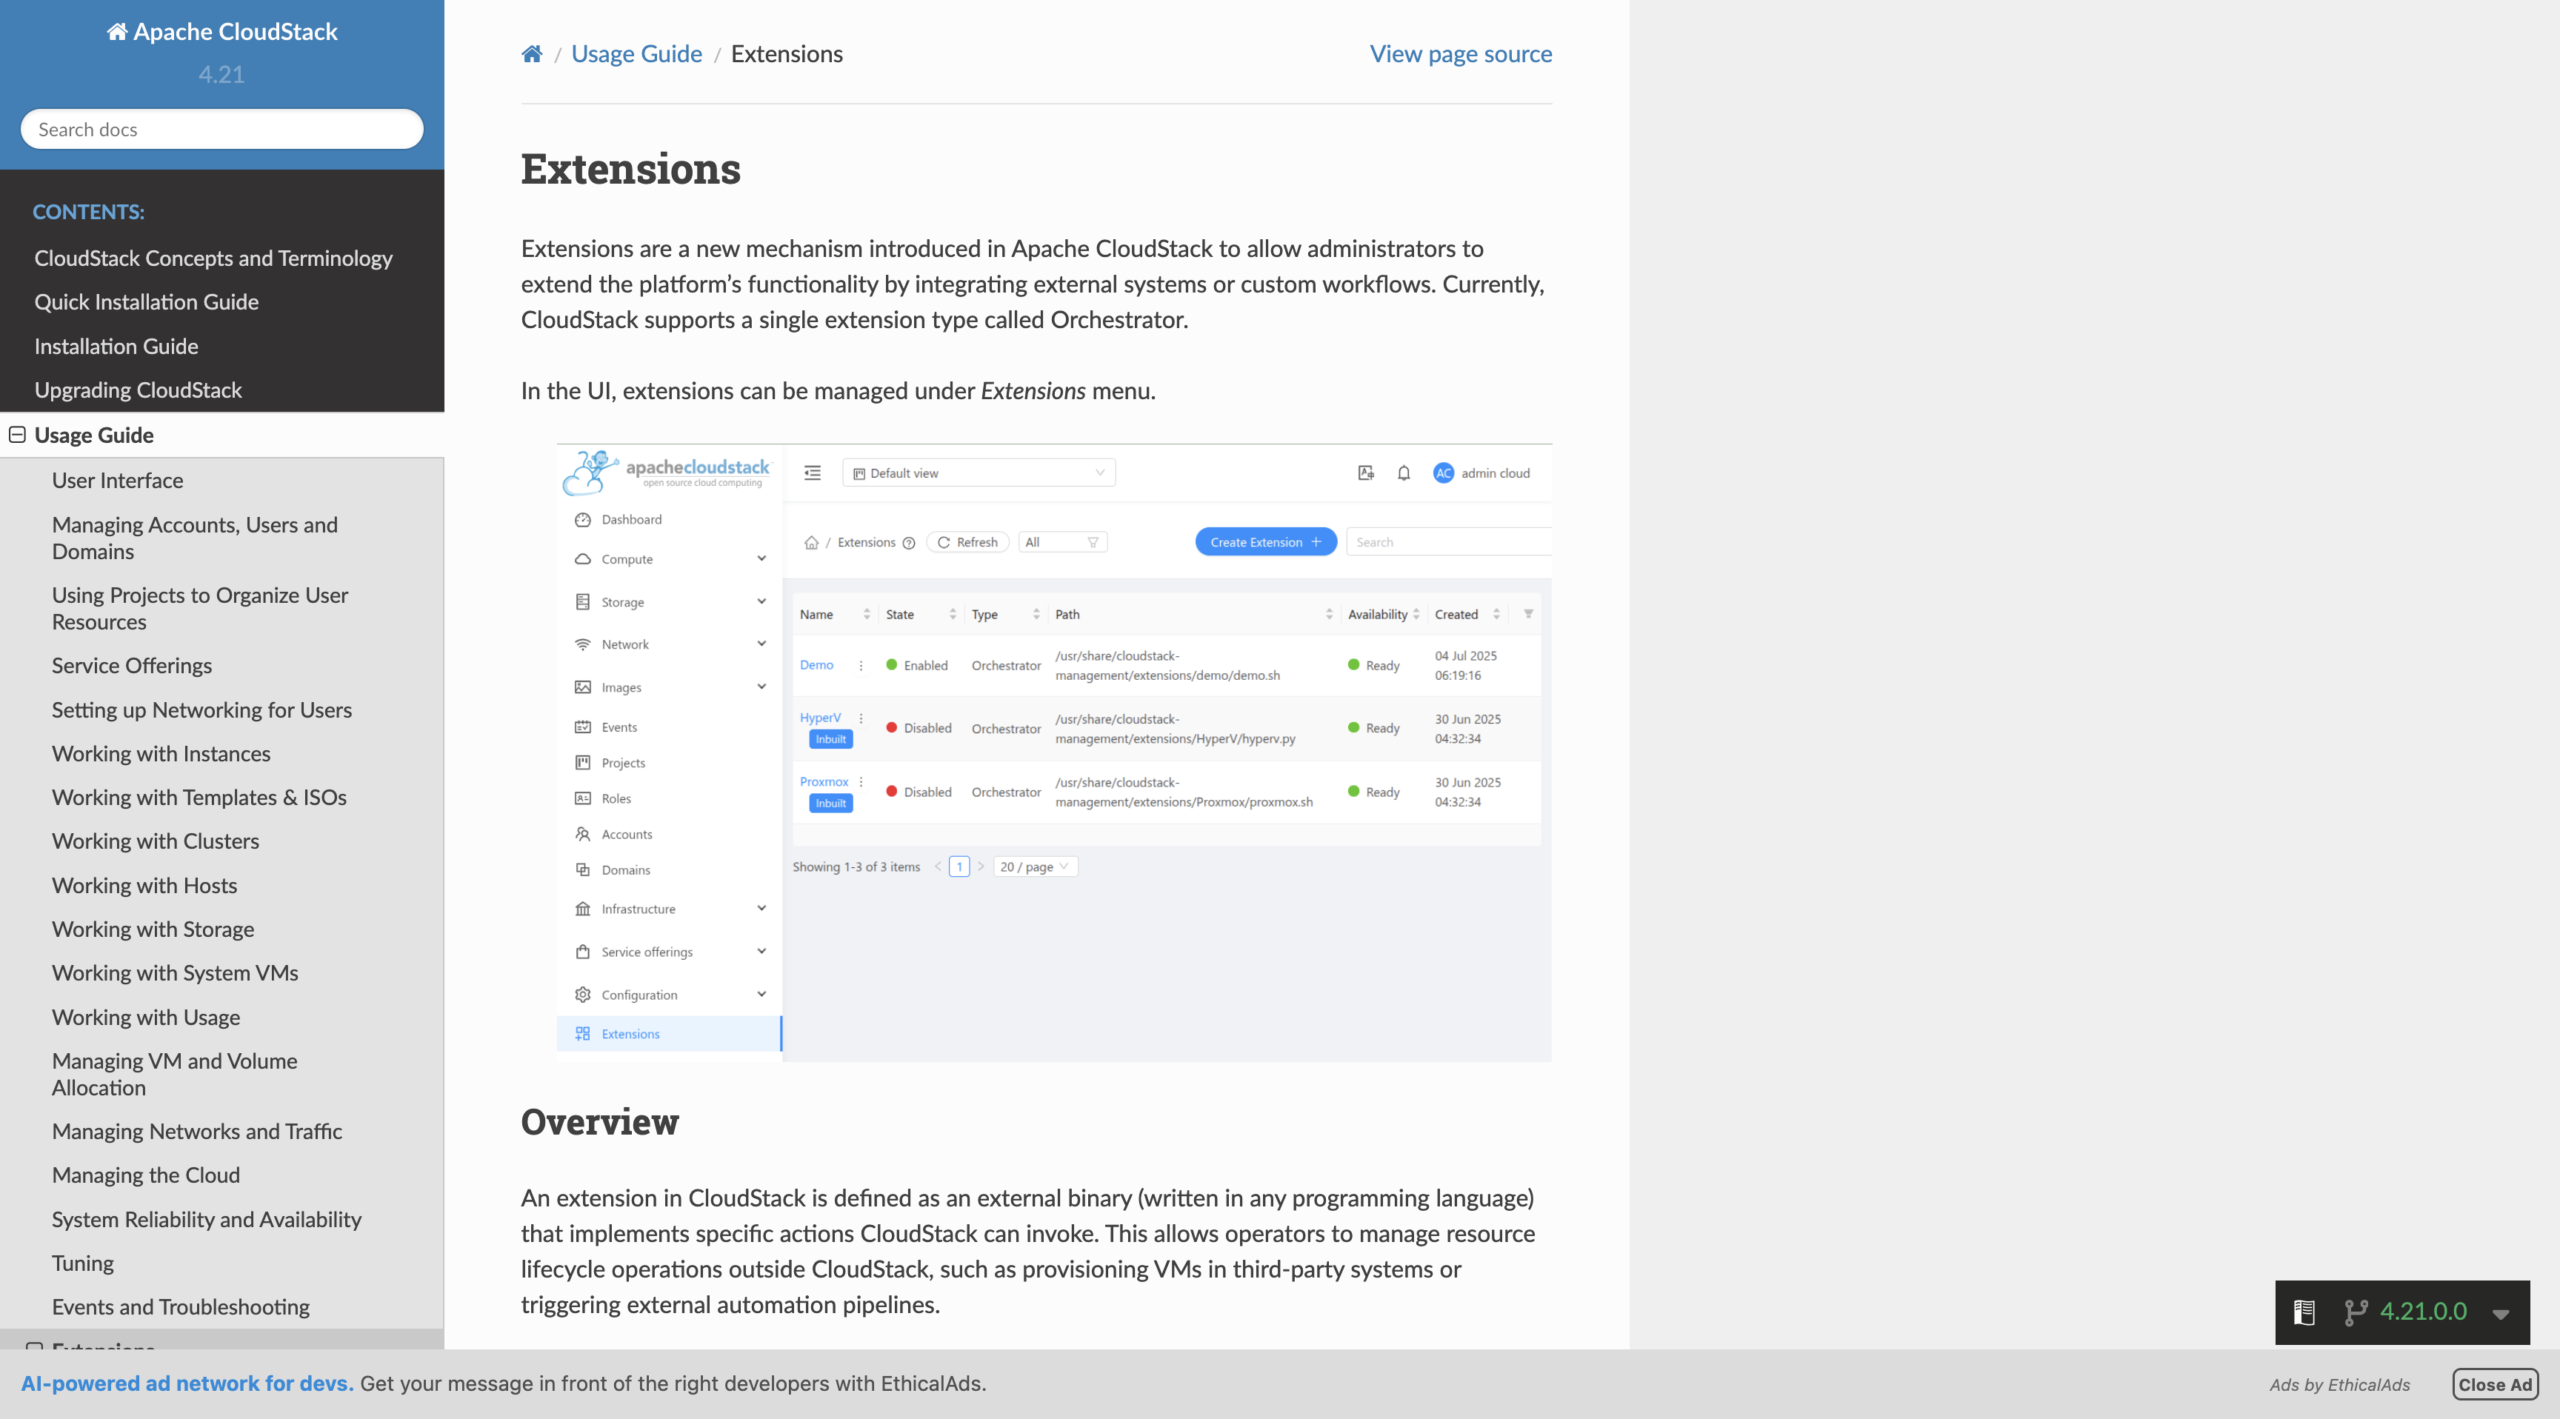
Task: Click the book icon in version flyout
Action: (x=2304, y=1312)
